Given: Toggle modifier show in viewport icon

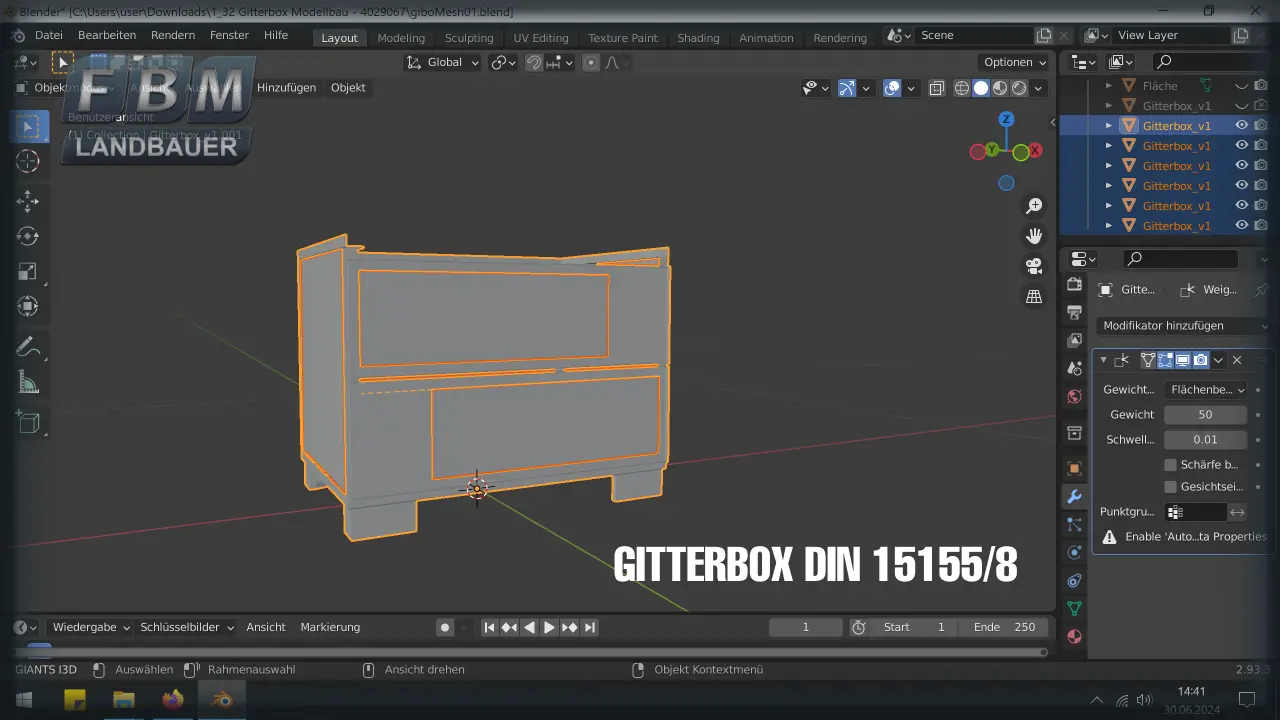Looking at the screenshot, I should 1183,360.
